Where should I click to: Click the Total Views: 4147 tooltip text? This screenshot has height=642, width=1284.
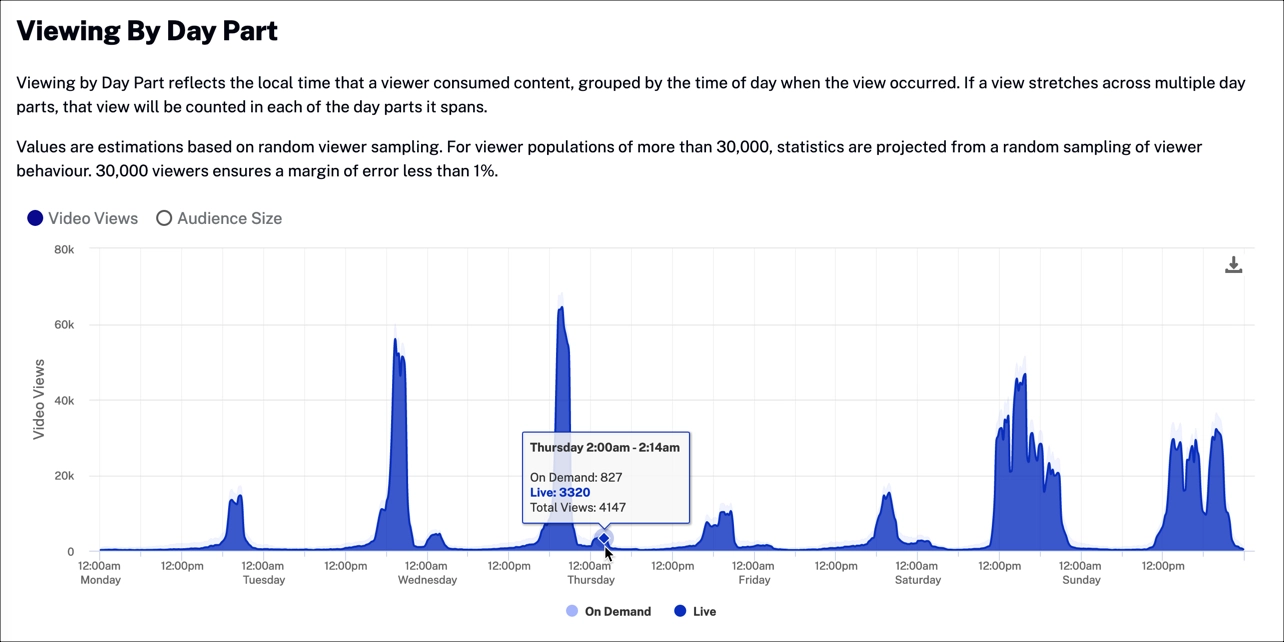[x=576, y=507]
